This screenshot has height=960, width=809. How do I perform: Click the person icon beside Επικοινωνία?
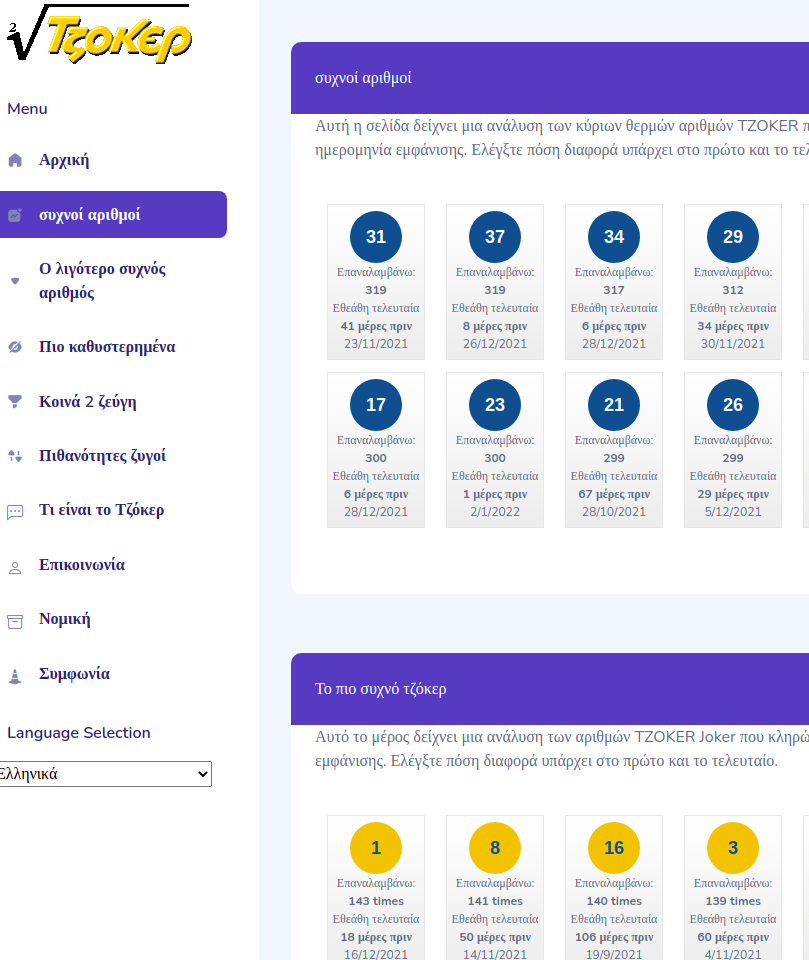coord(15,568)
